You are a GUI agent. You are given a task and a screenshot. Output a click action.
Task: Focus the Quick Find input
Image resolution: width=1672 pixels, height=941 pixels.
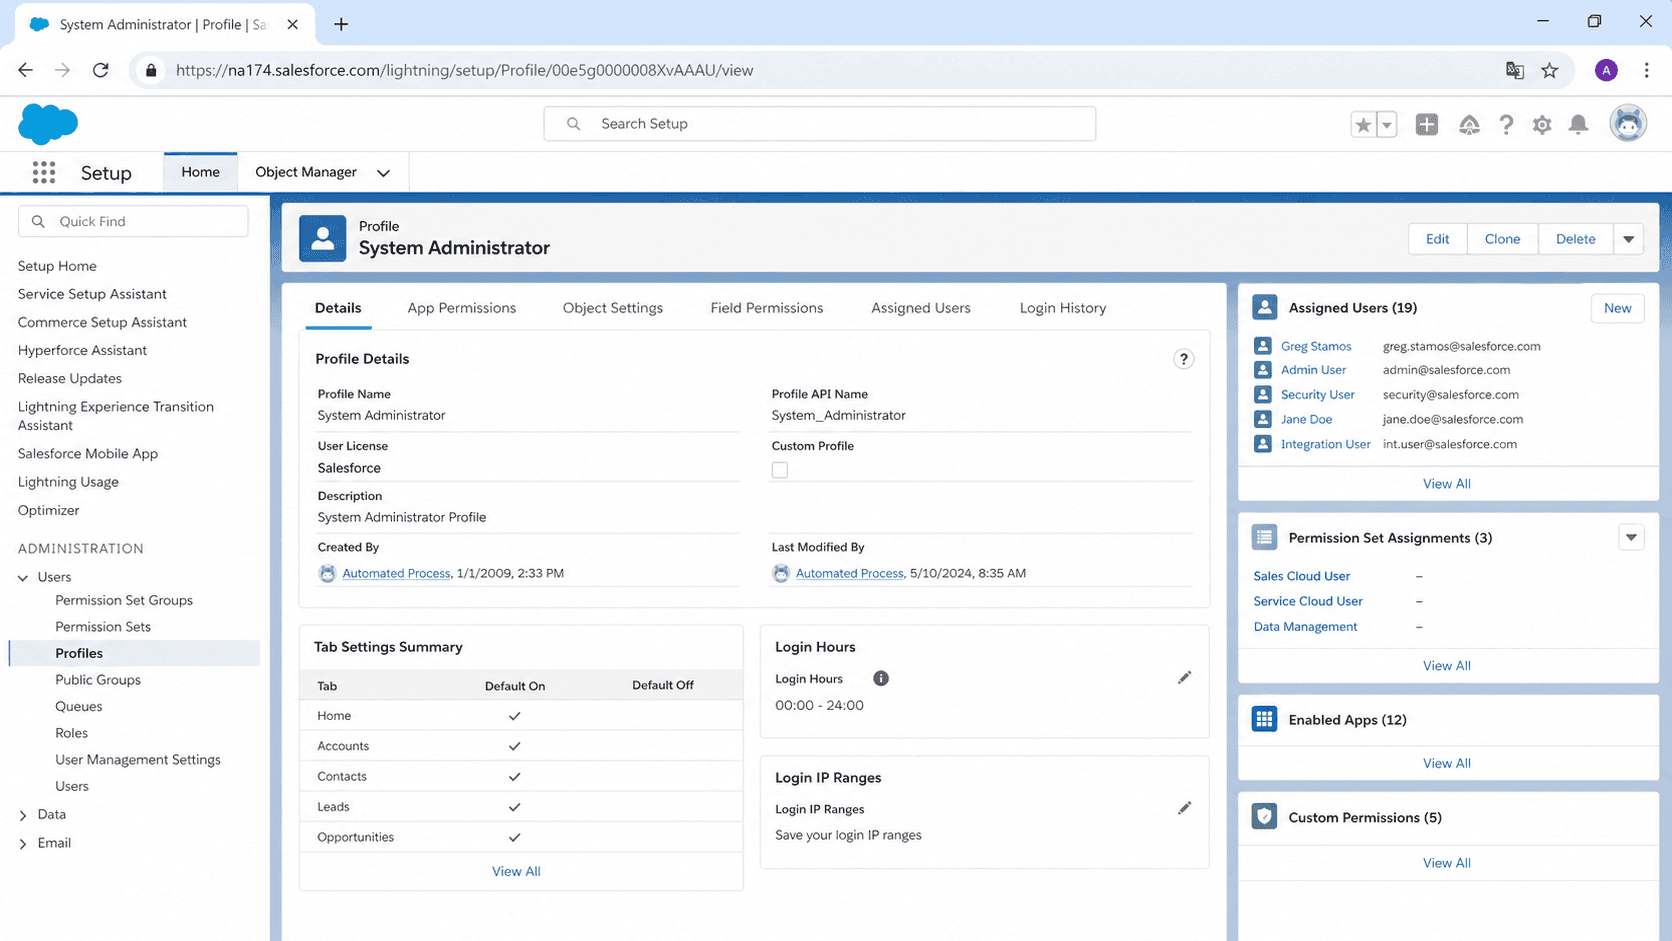(133, 221)
